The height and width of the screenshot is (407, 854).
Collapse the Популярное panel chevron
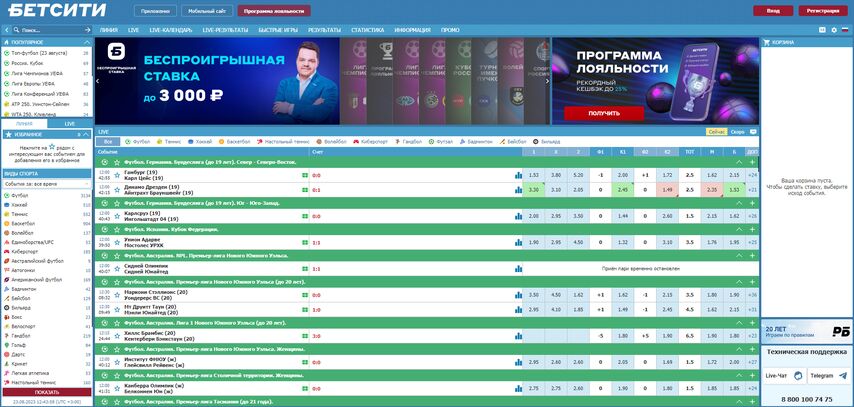[87, 42]
